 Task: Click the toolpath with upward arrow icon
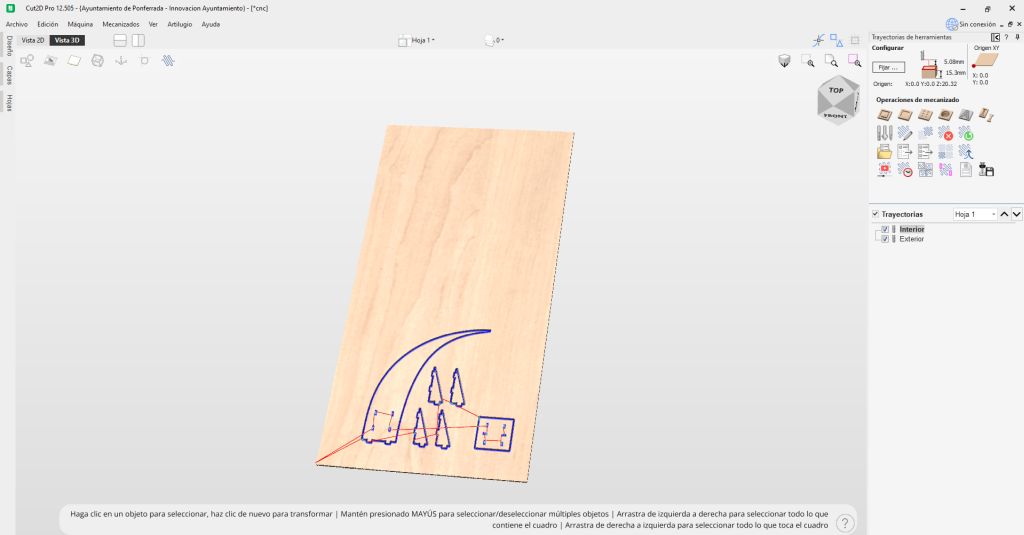click(966, 152)
